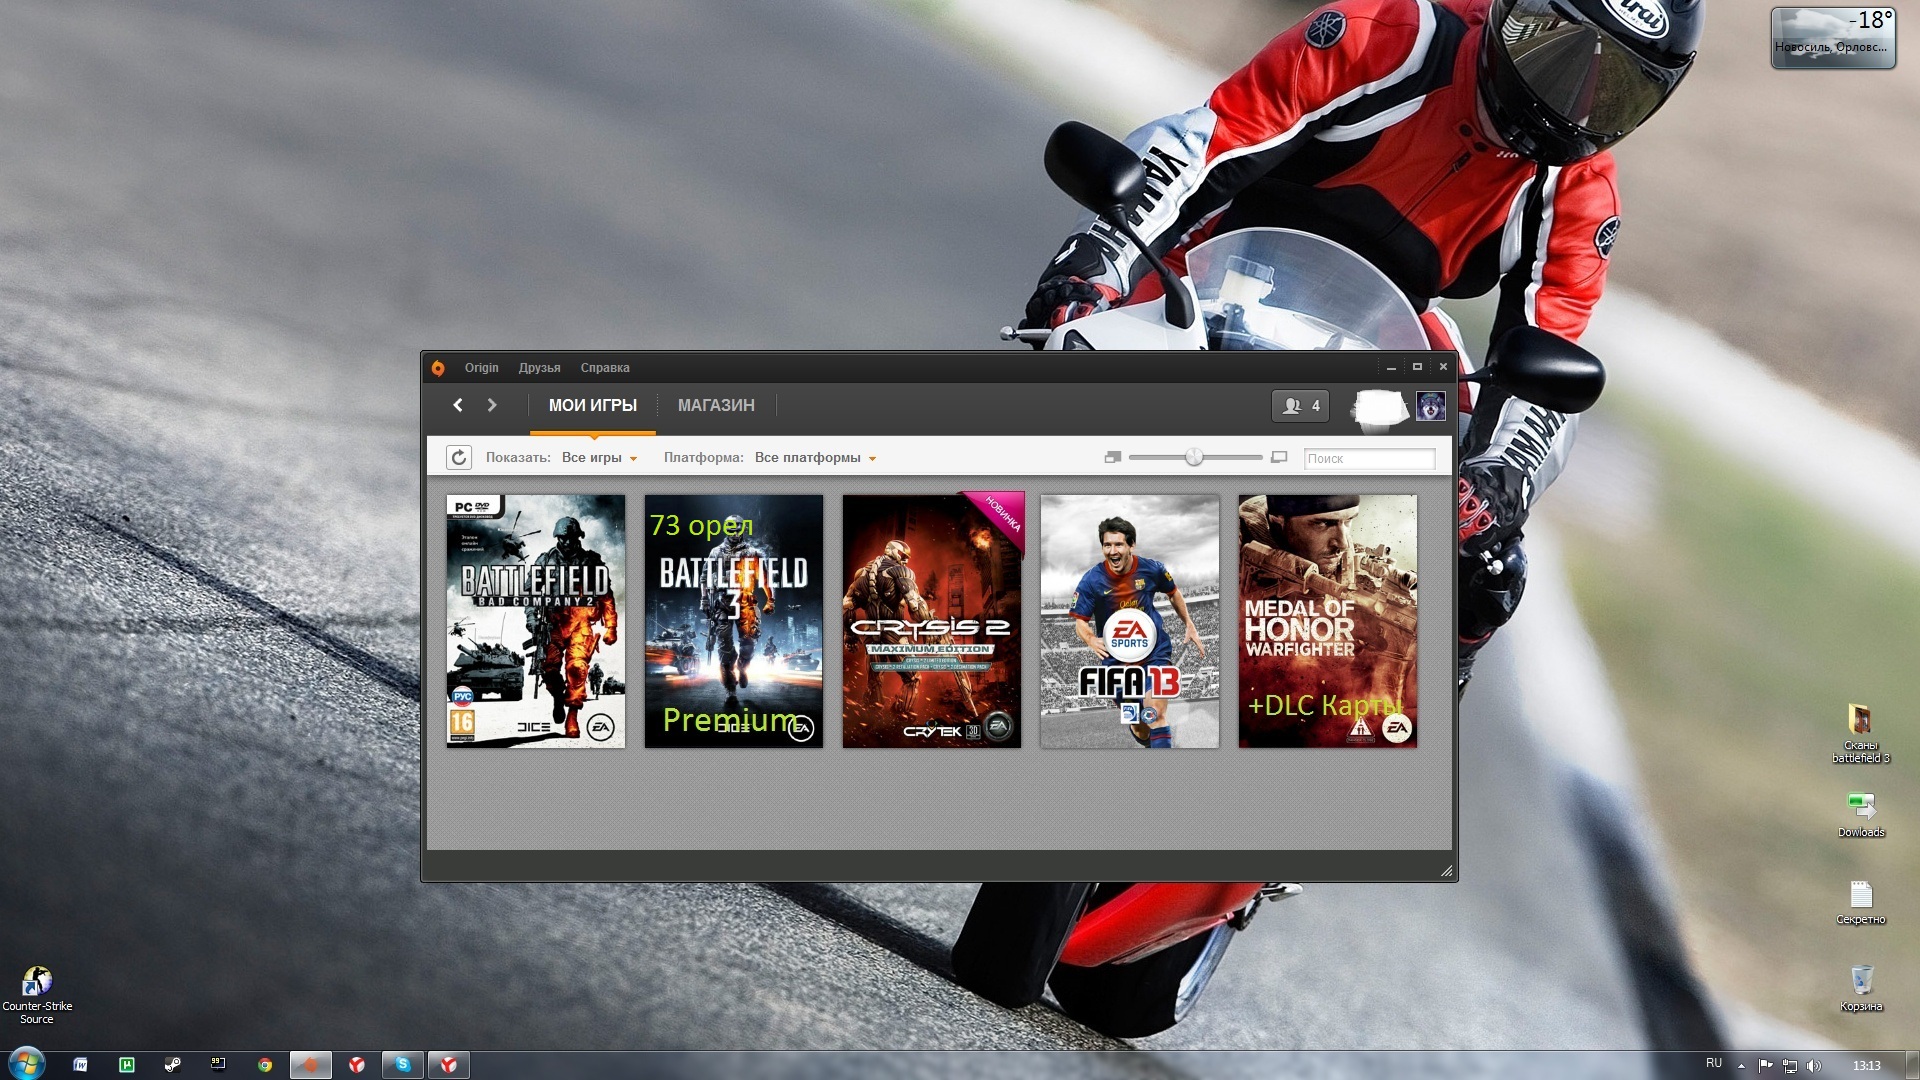Click the green uTorrent taskbar icon
This screenshot has height=1080, width=1920.
[x=127, y=1065]
